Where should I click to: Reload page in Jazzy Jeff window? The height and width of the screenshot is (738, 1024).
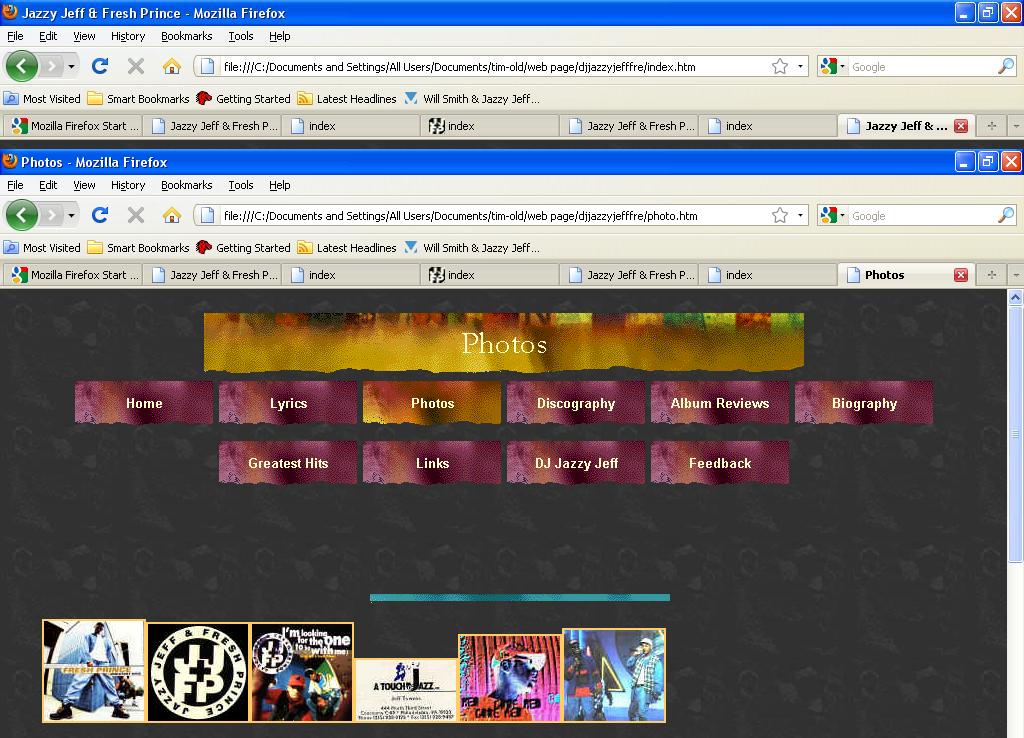[100, 66]
